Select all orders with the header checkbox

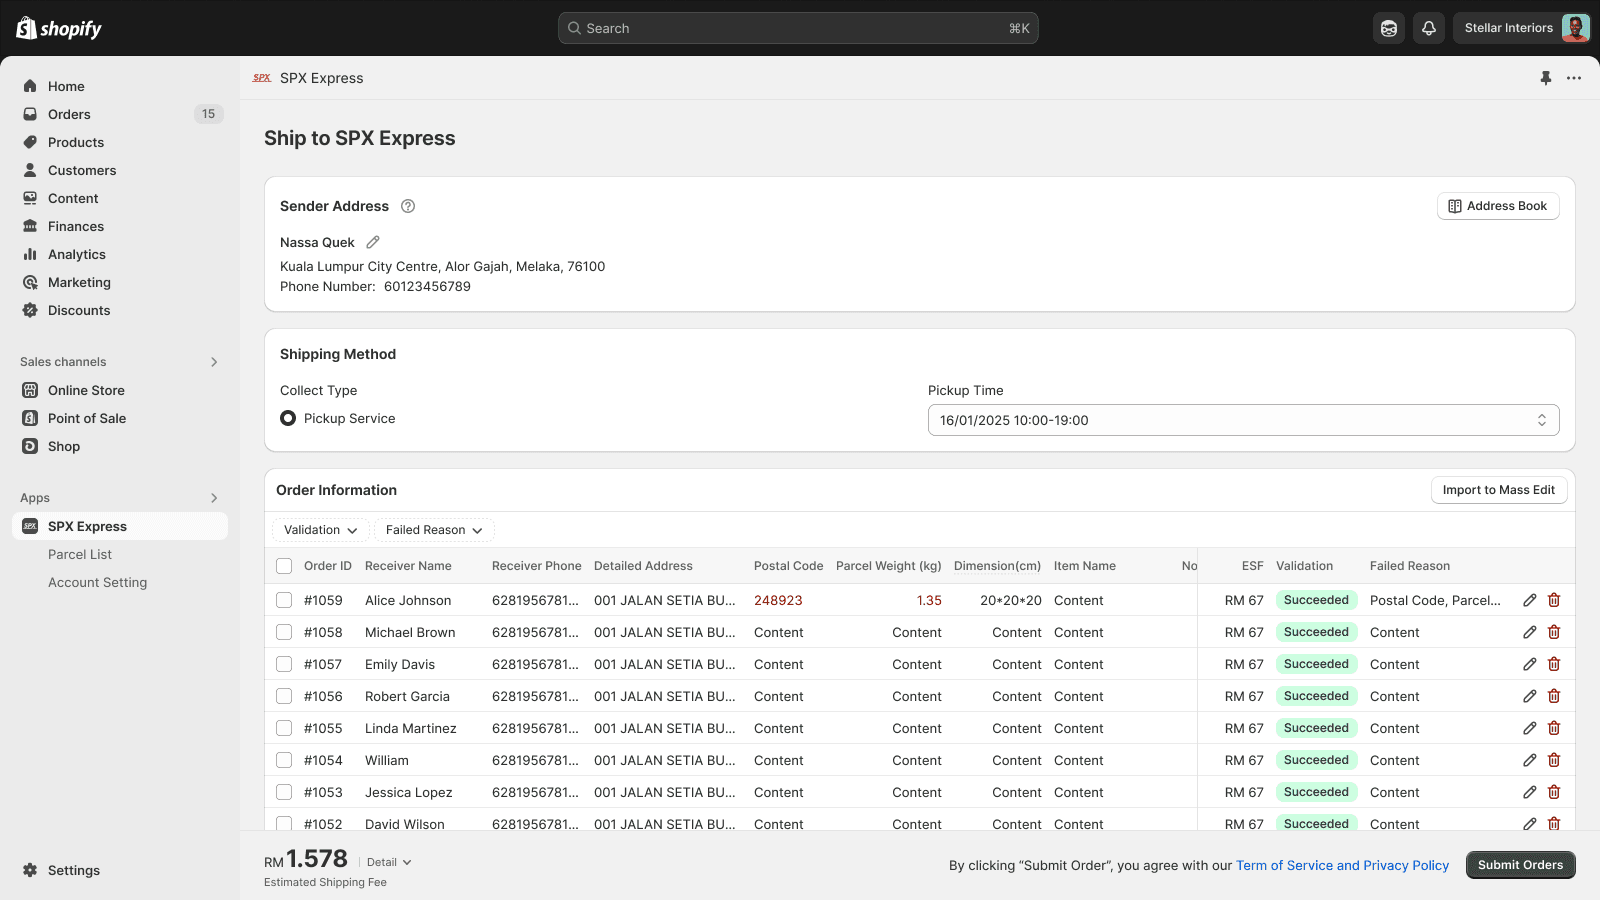coord(284,566)
